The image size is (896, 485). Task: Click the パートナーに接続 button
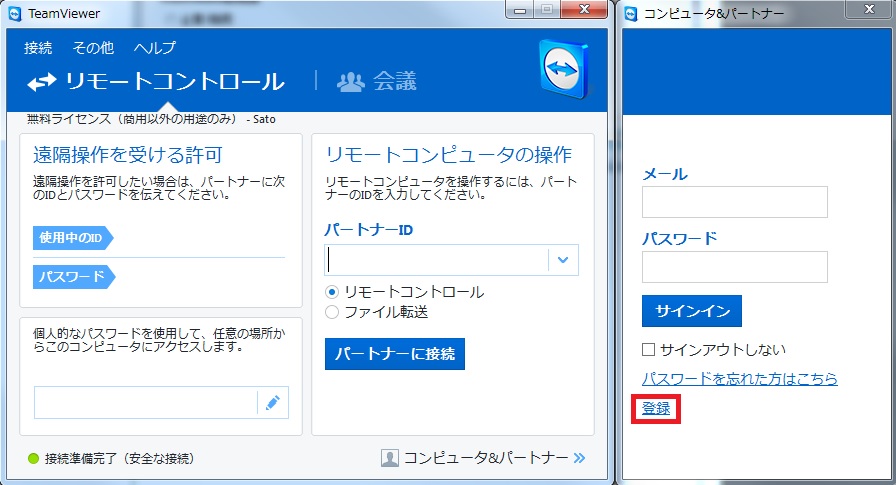(x=395, y=354)
